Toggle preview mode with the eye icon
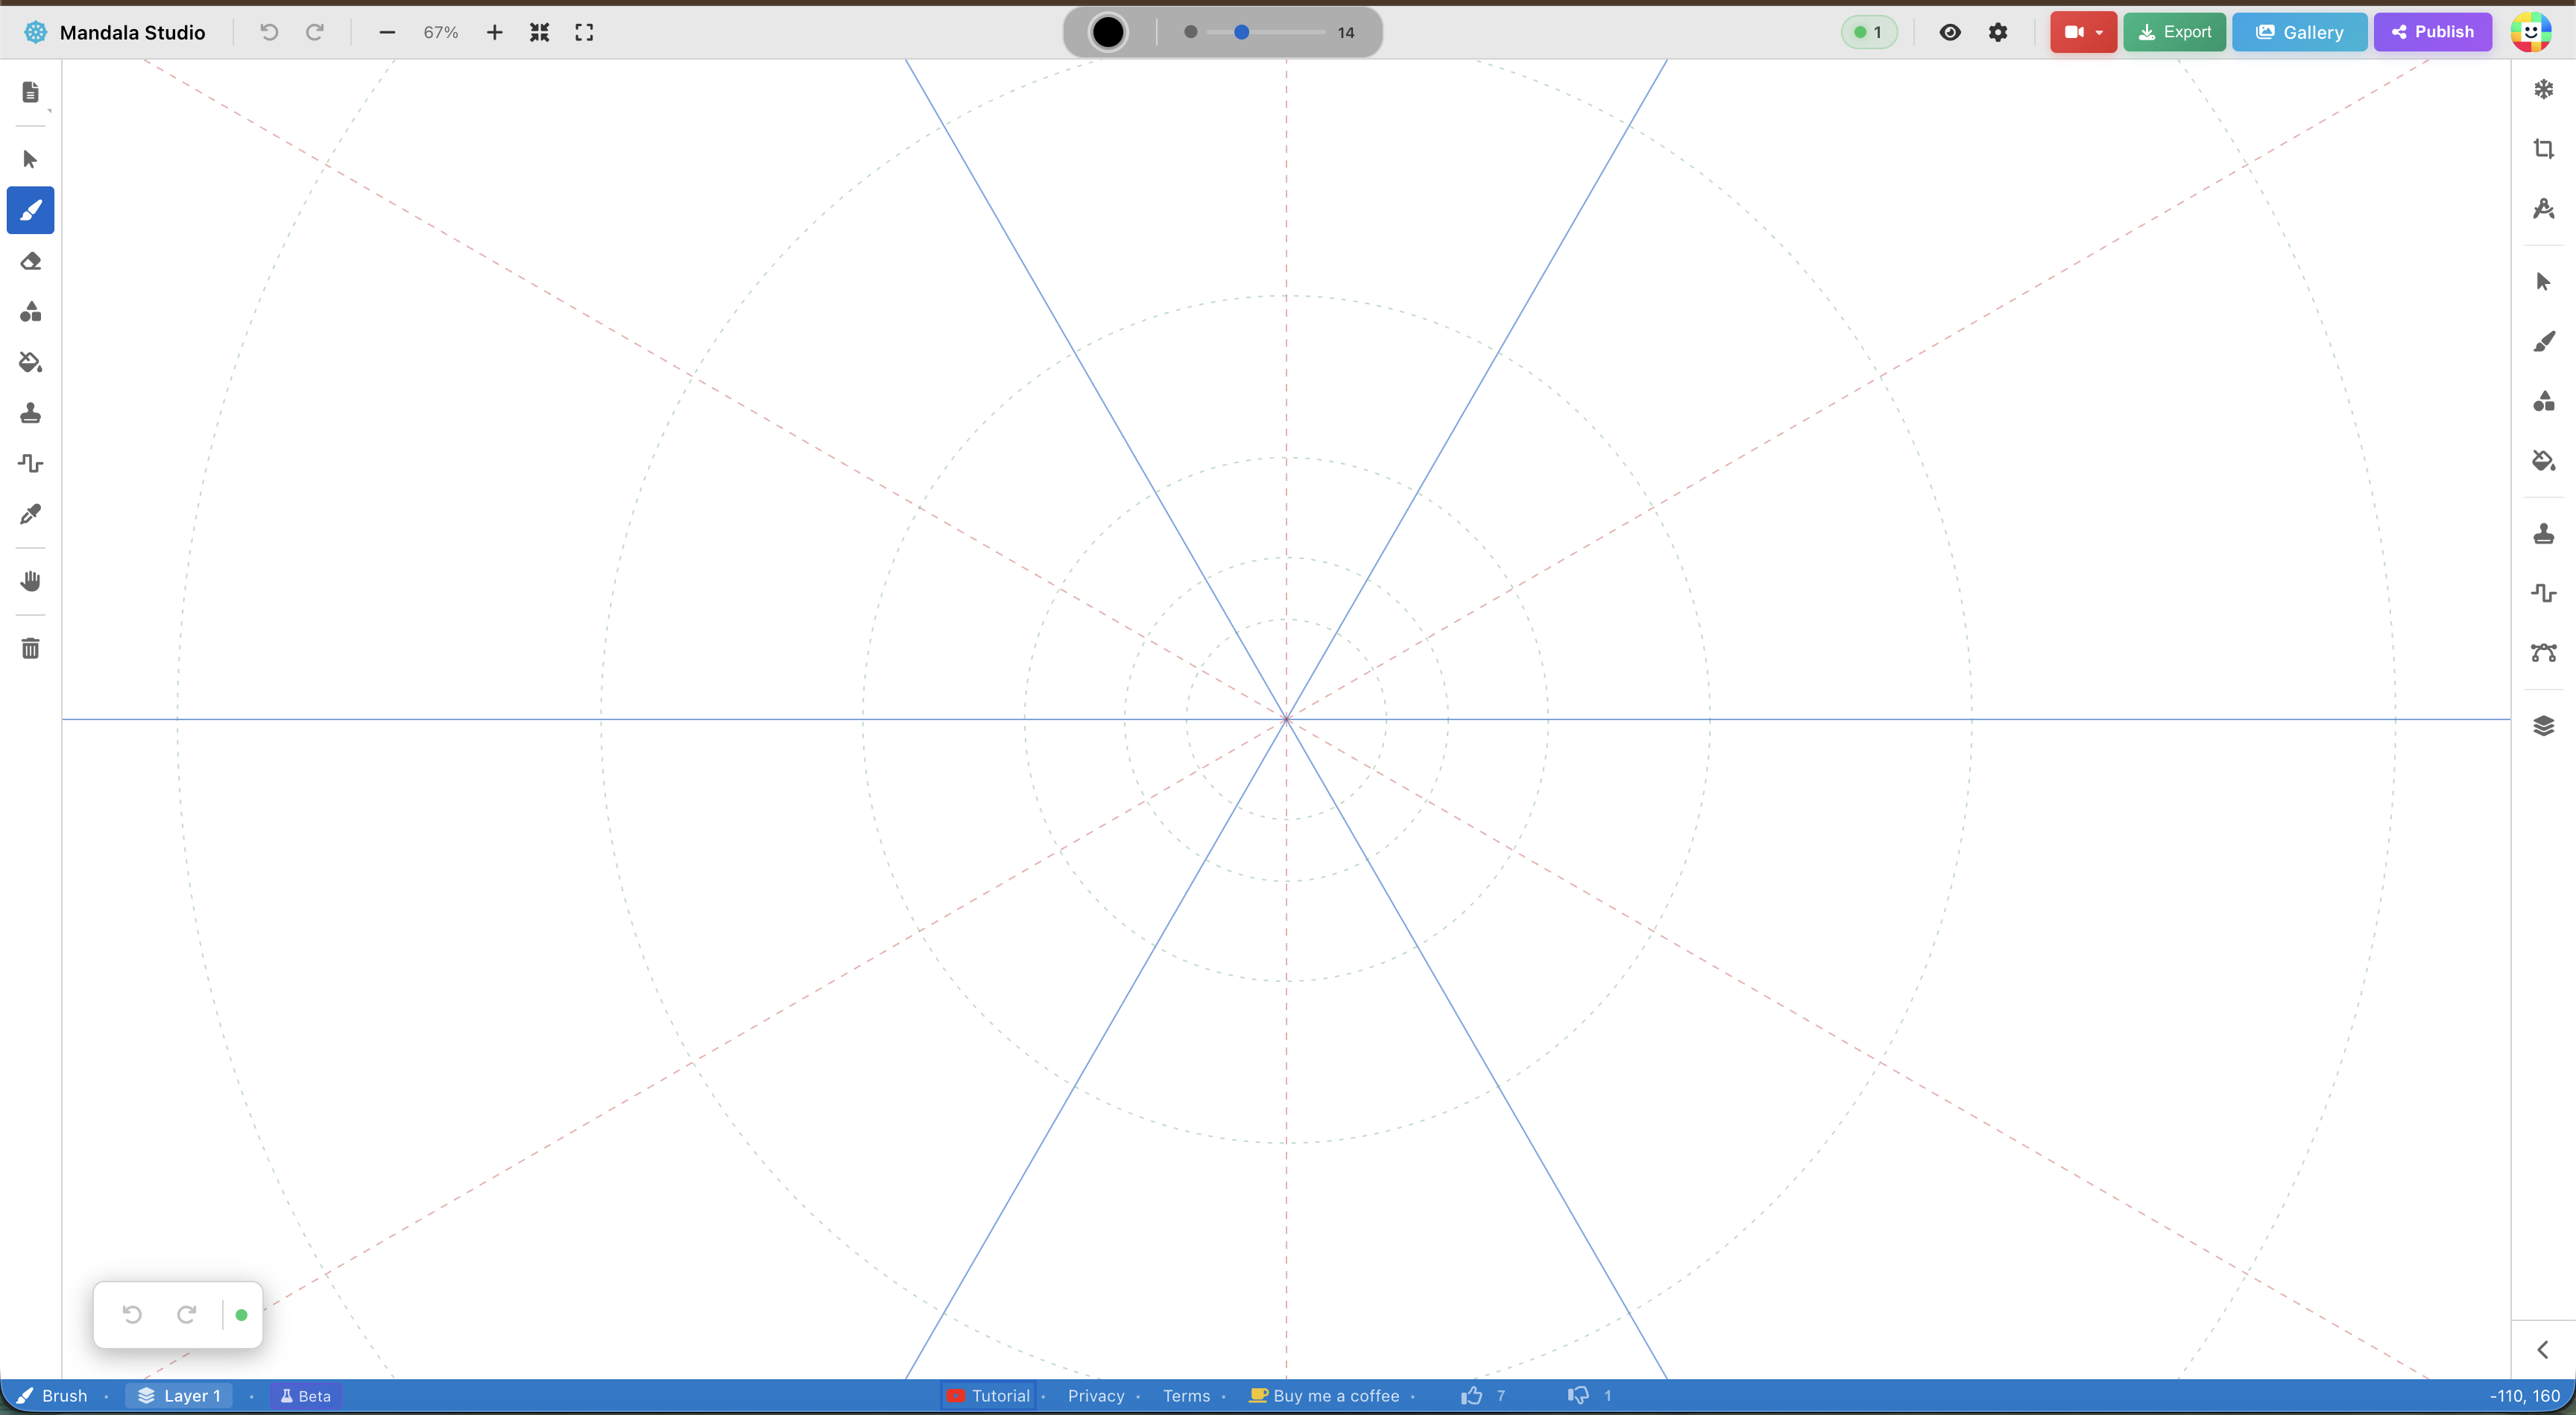 point(1951,32)
